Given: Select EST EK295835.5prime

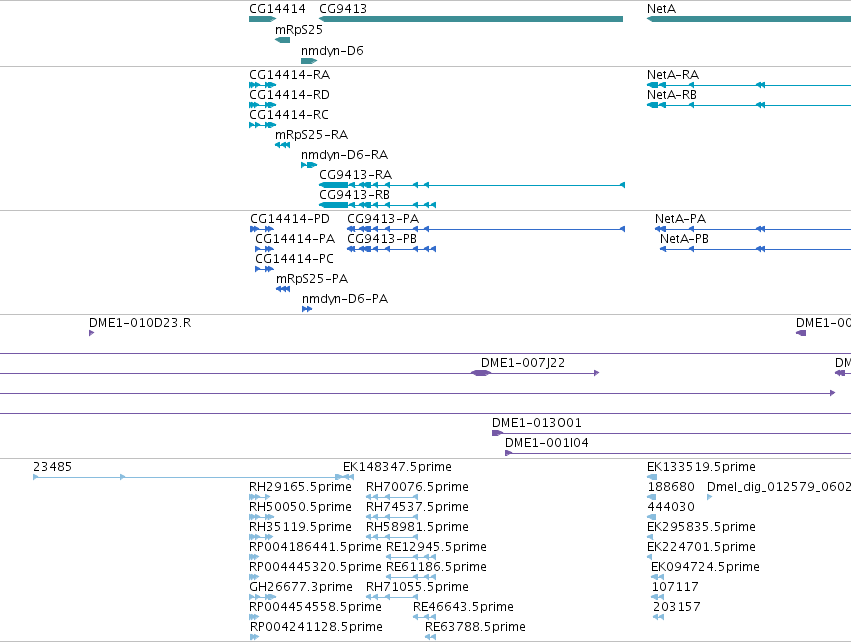Looking at the screenshot, I should [701, 527].
